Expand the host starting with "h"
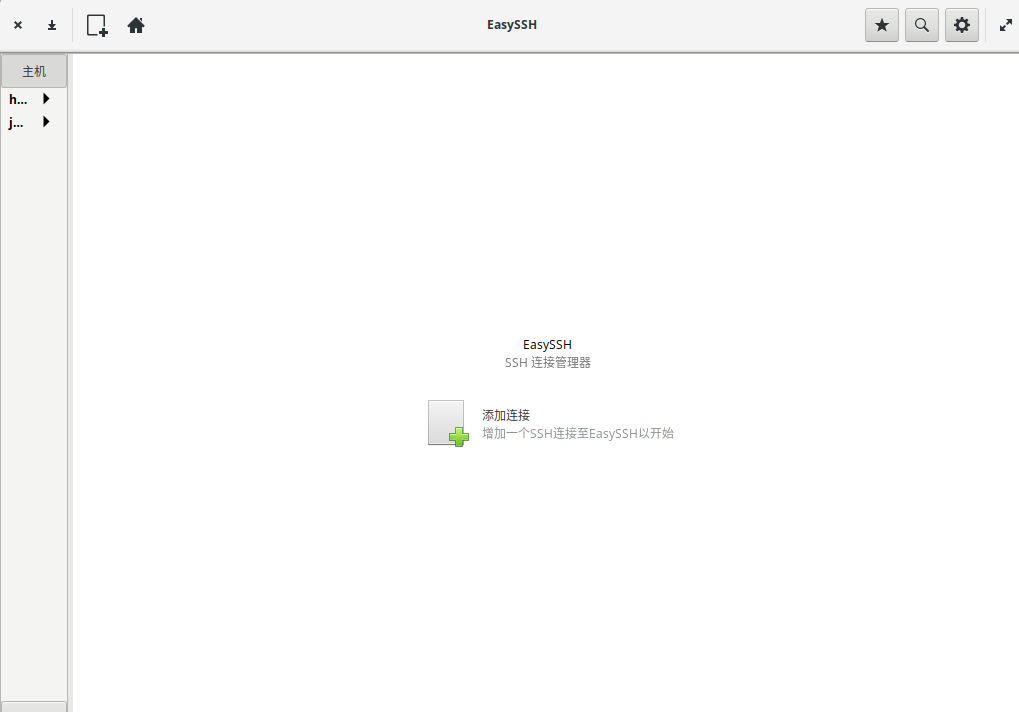The image size is (1019, 712). (x=46, y=99)
